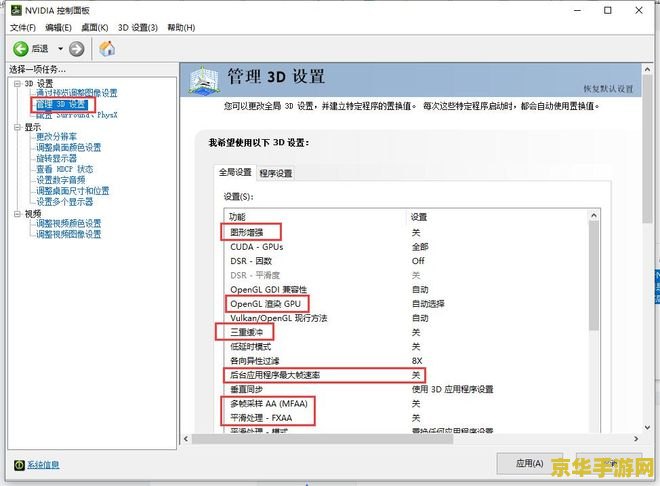Image resolution: width=660 pixels, height=486 pixels.
Task: Click the 应用(A) button
Action: point(529,464)
